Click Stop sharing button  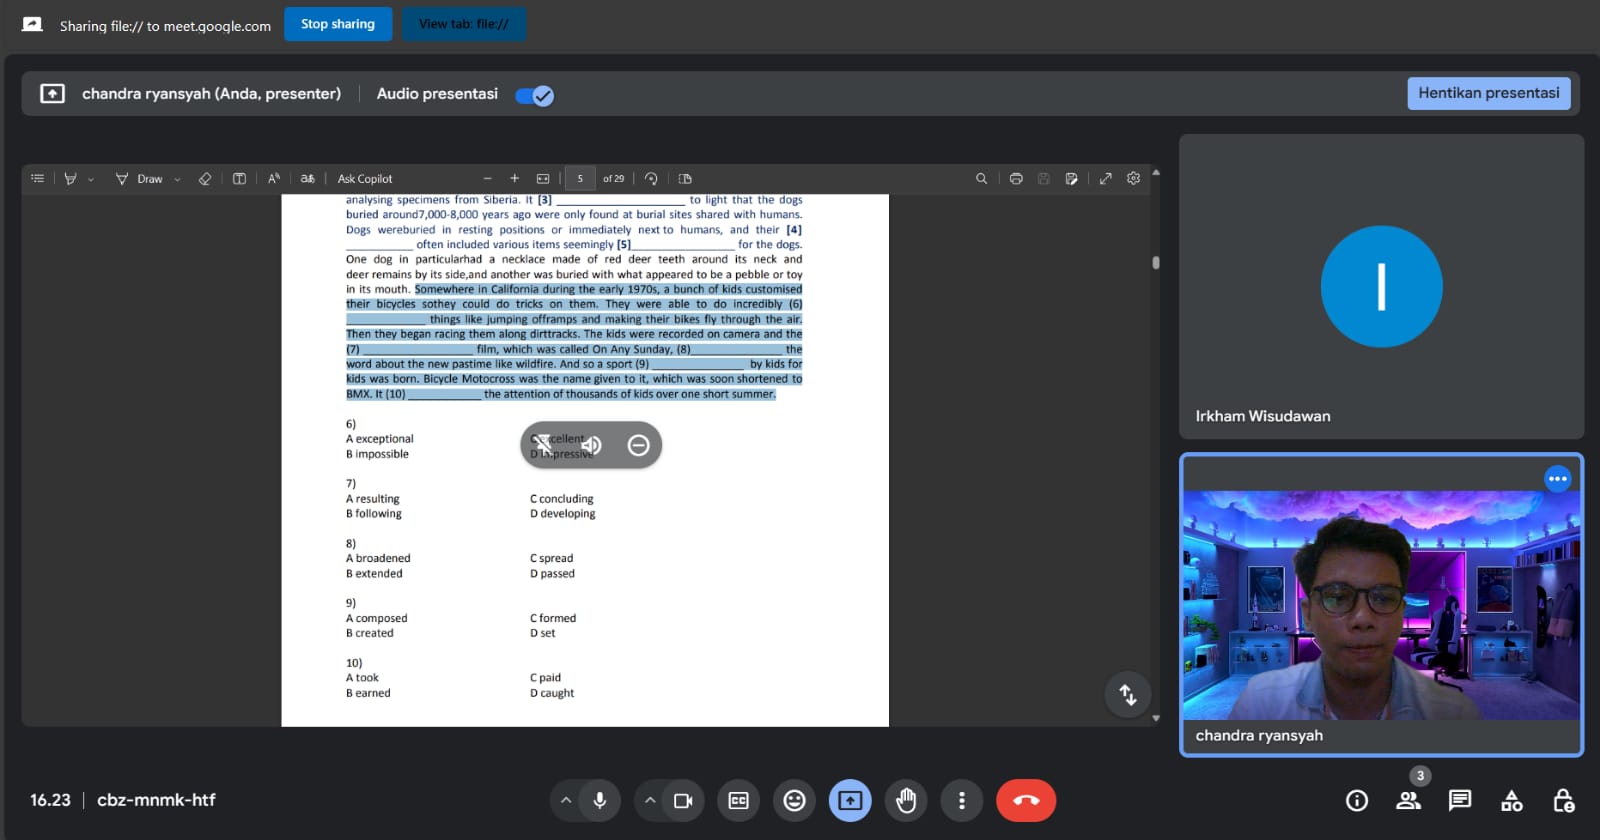(338, 24)
